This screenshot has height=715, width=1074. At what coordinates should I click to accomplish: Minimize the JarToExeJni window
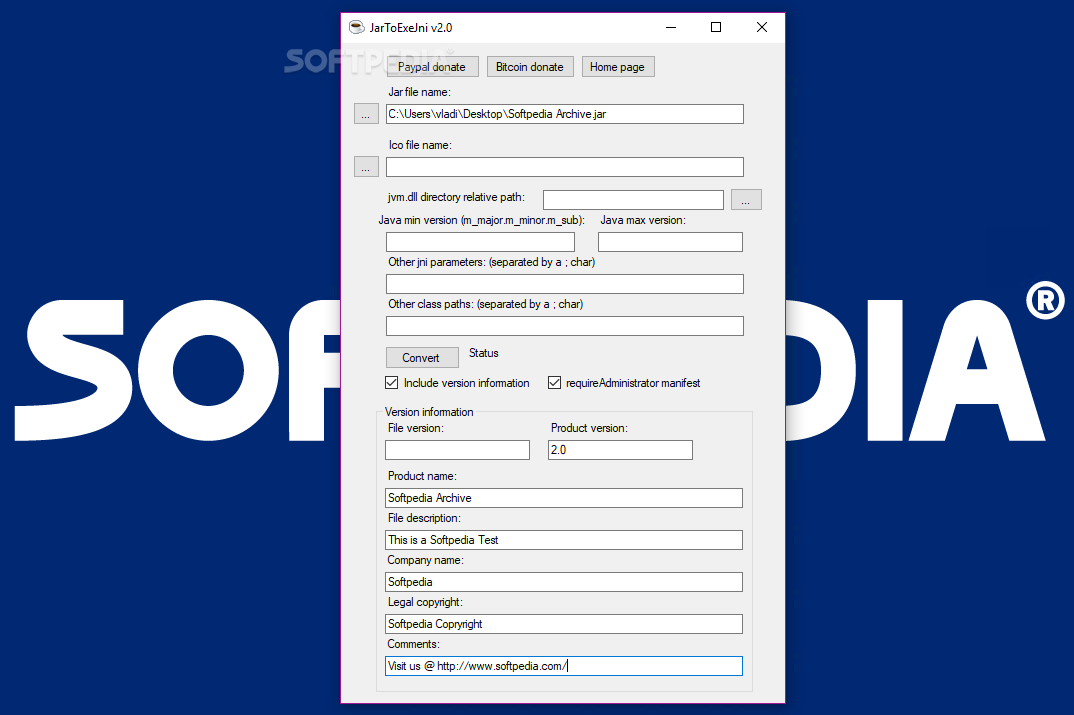671,27
